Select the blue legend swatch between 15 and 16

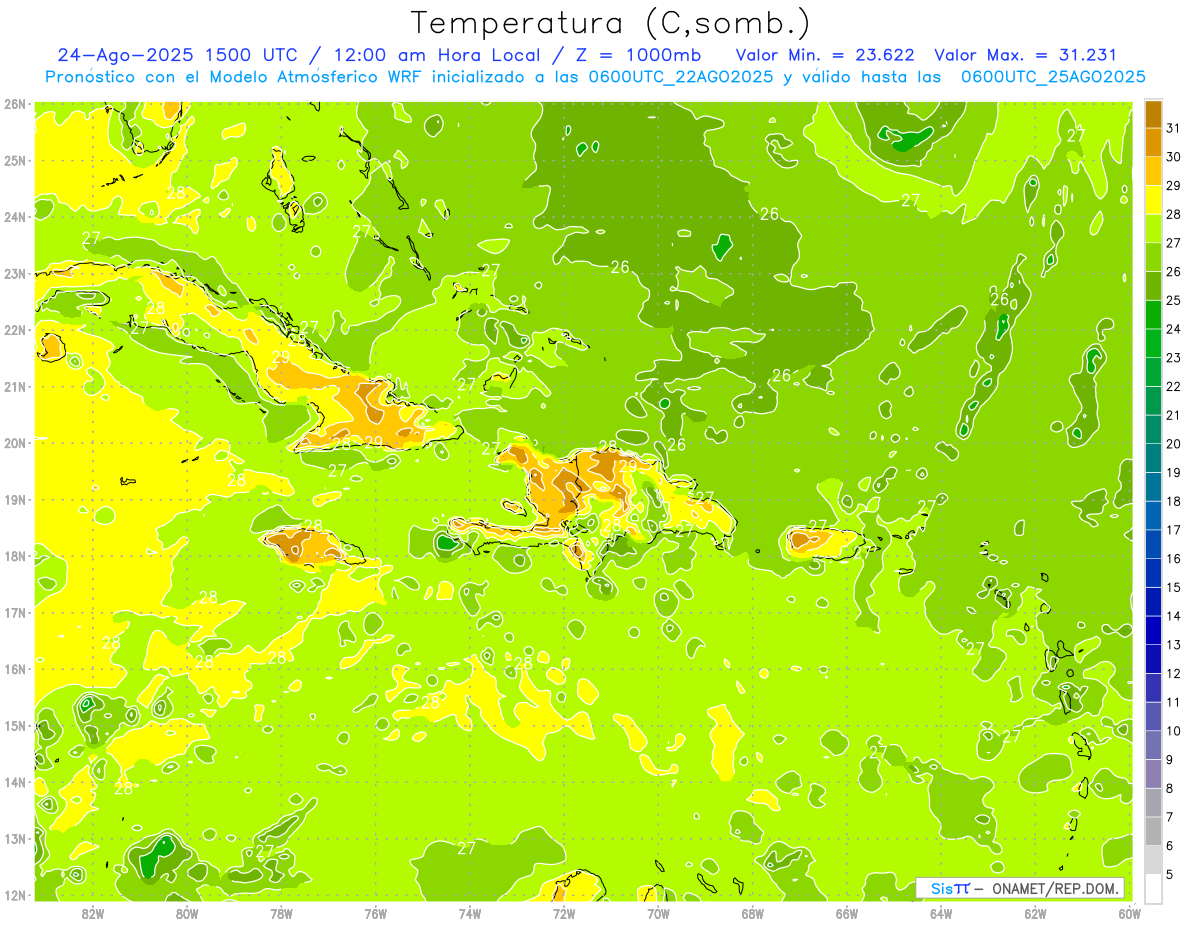[x=1153, y=573]
